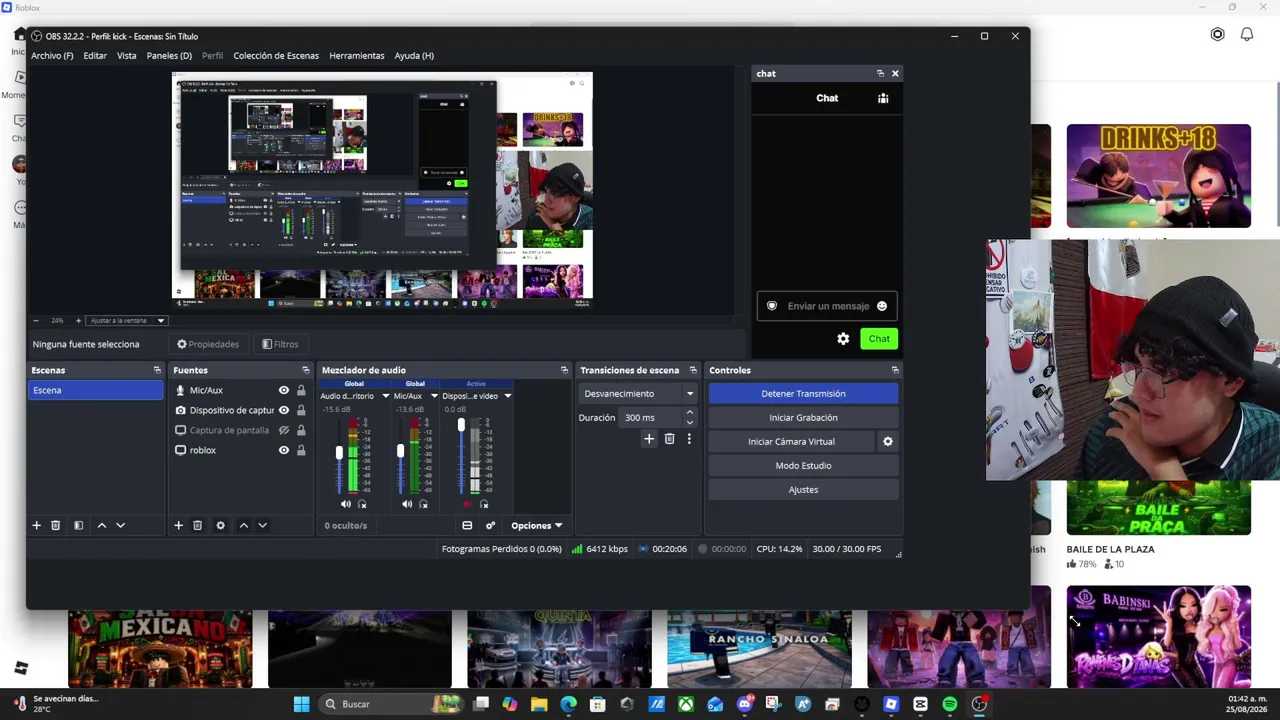The image size is (1280, 720).
Task: Add a new source with plus icon in Fuentes
Action: point(178,525)
